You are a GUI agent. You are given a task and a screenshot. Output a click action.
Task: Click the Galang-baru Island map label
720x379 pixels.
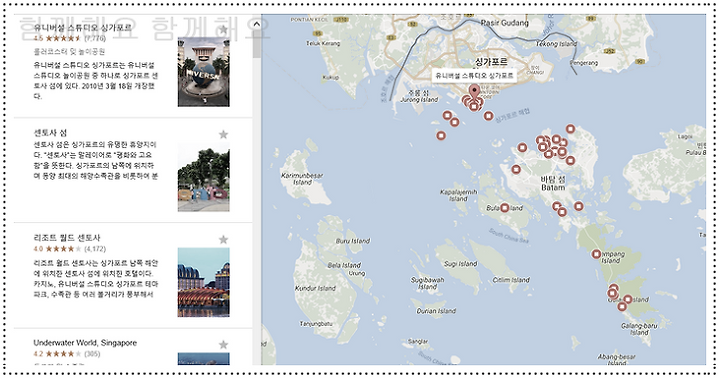click(x=639, y=329)
